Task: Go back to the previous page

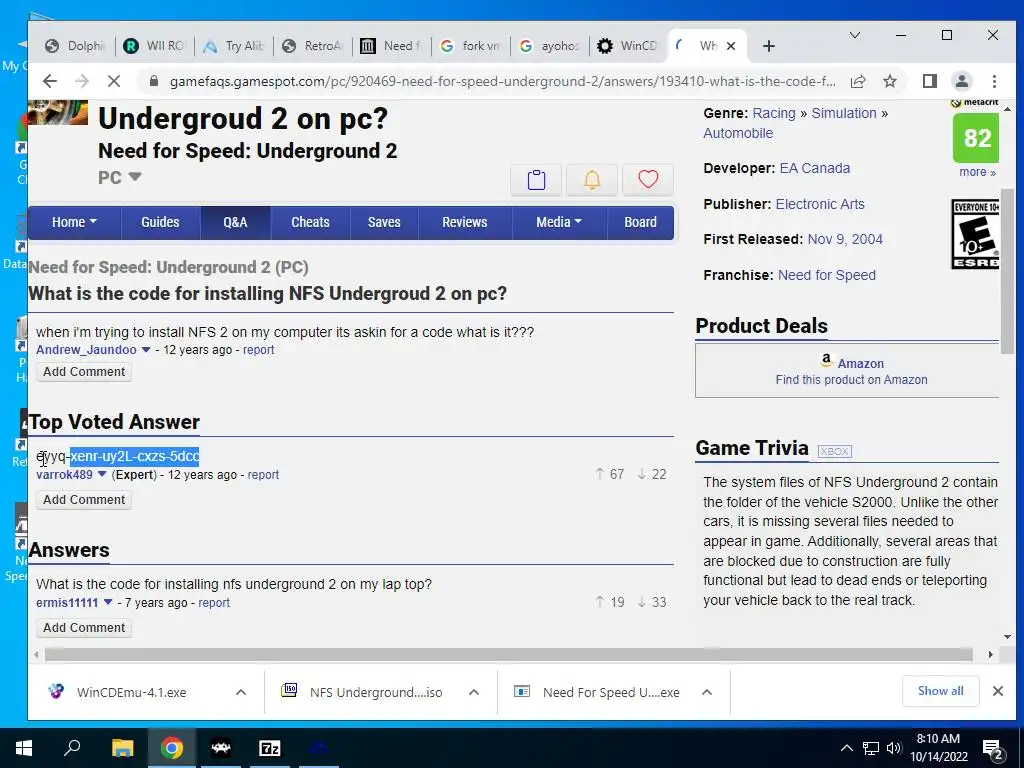Action: pos(50,81)
